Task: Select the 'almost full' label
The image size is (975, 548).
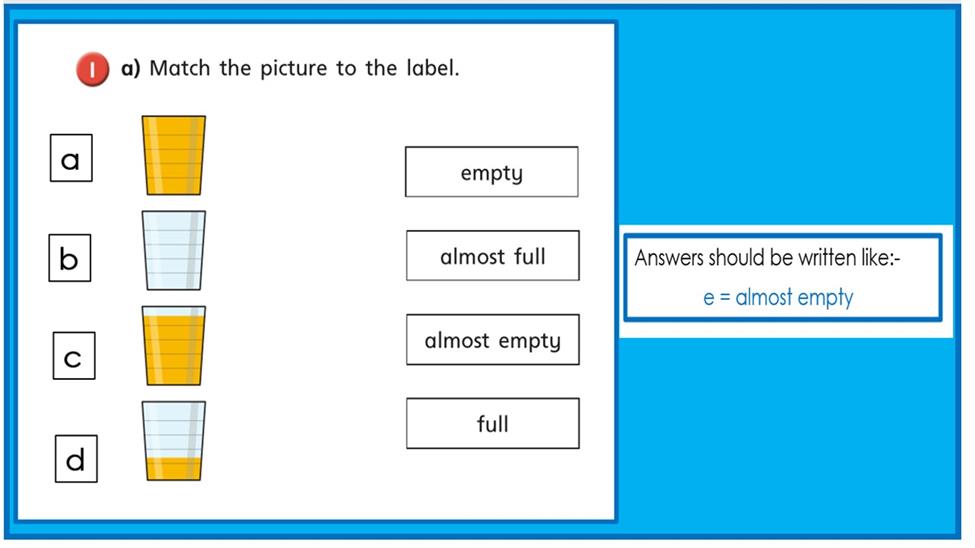Action: [492, 256]
